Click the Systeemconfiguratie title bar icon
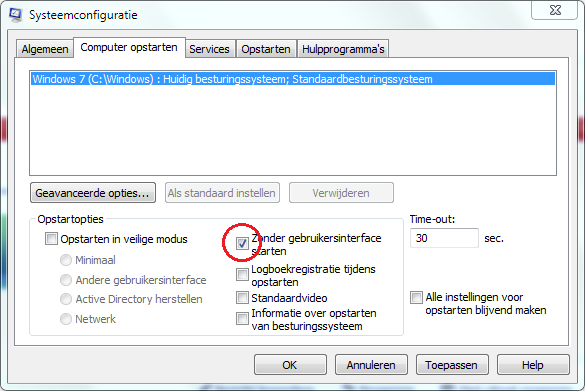The height and width of the screenshot is (391, 585). pyautogui.click(x=16, y=15)
